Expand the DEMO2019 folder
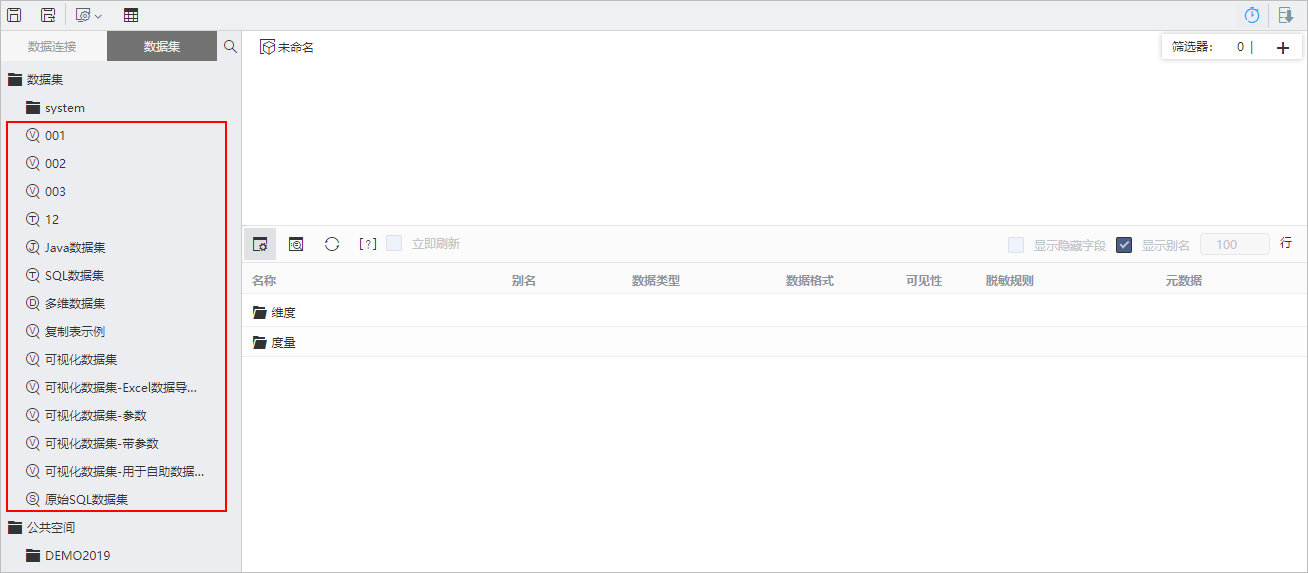The image size is (1308, 573). click(x=33, y=555)
